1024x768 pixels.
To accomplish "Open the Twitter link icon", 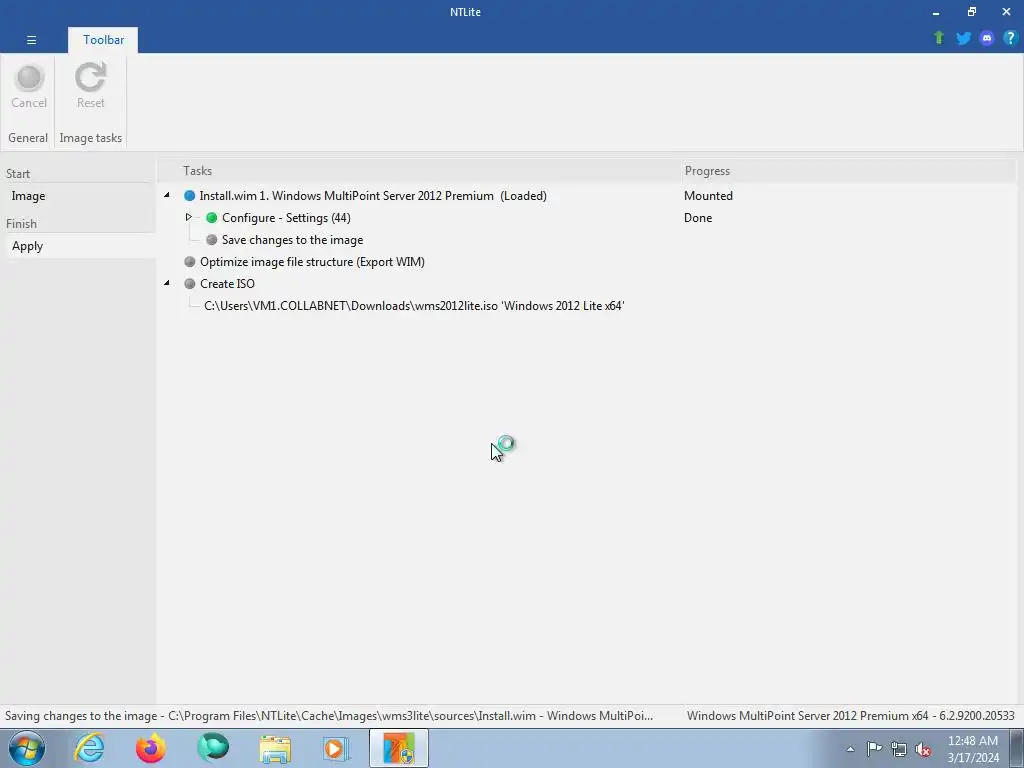I will point(963,38).
